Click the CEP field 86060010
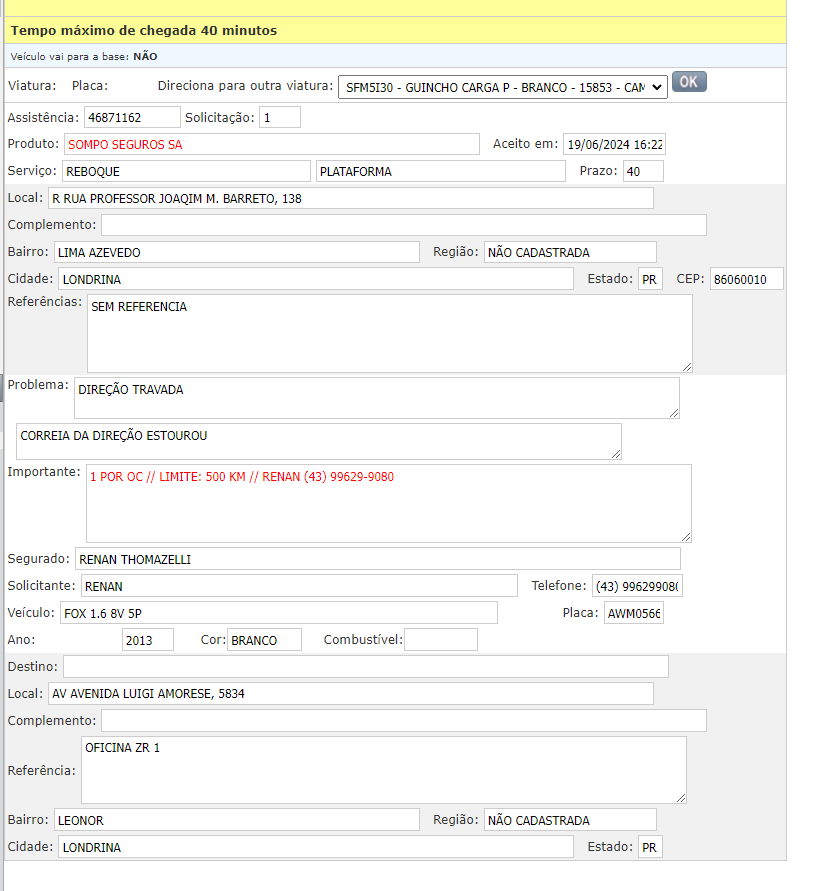 click(x=747, y=279)
